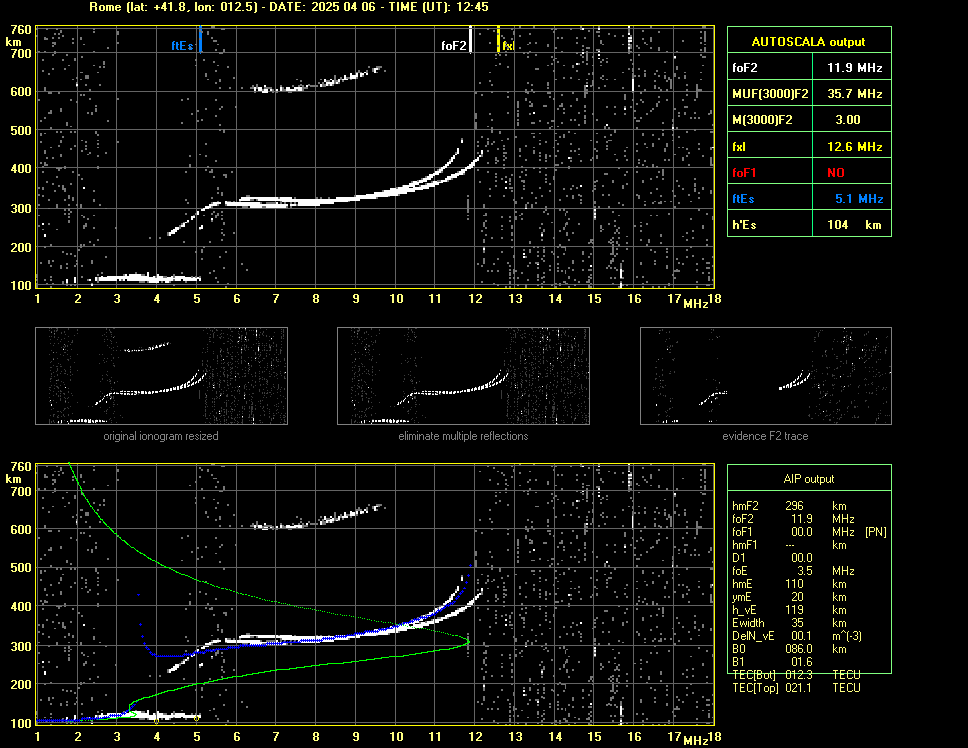Click the '104 km' value cell

click(854, 225)
